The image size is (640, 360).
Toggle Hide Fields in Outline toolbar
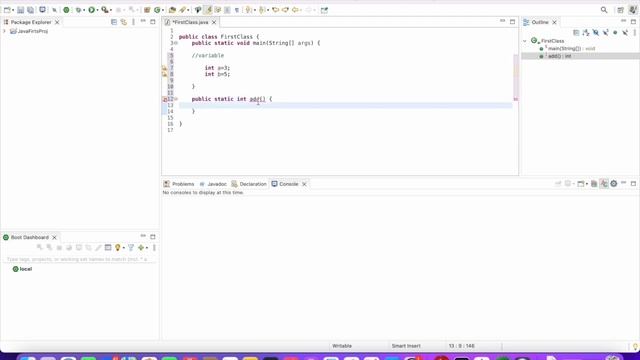(x=596, y=32)
